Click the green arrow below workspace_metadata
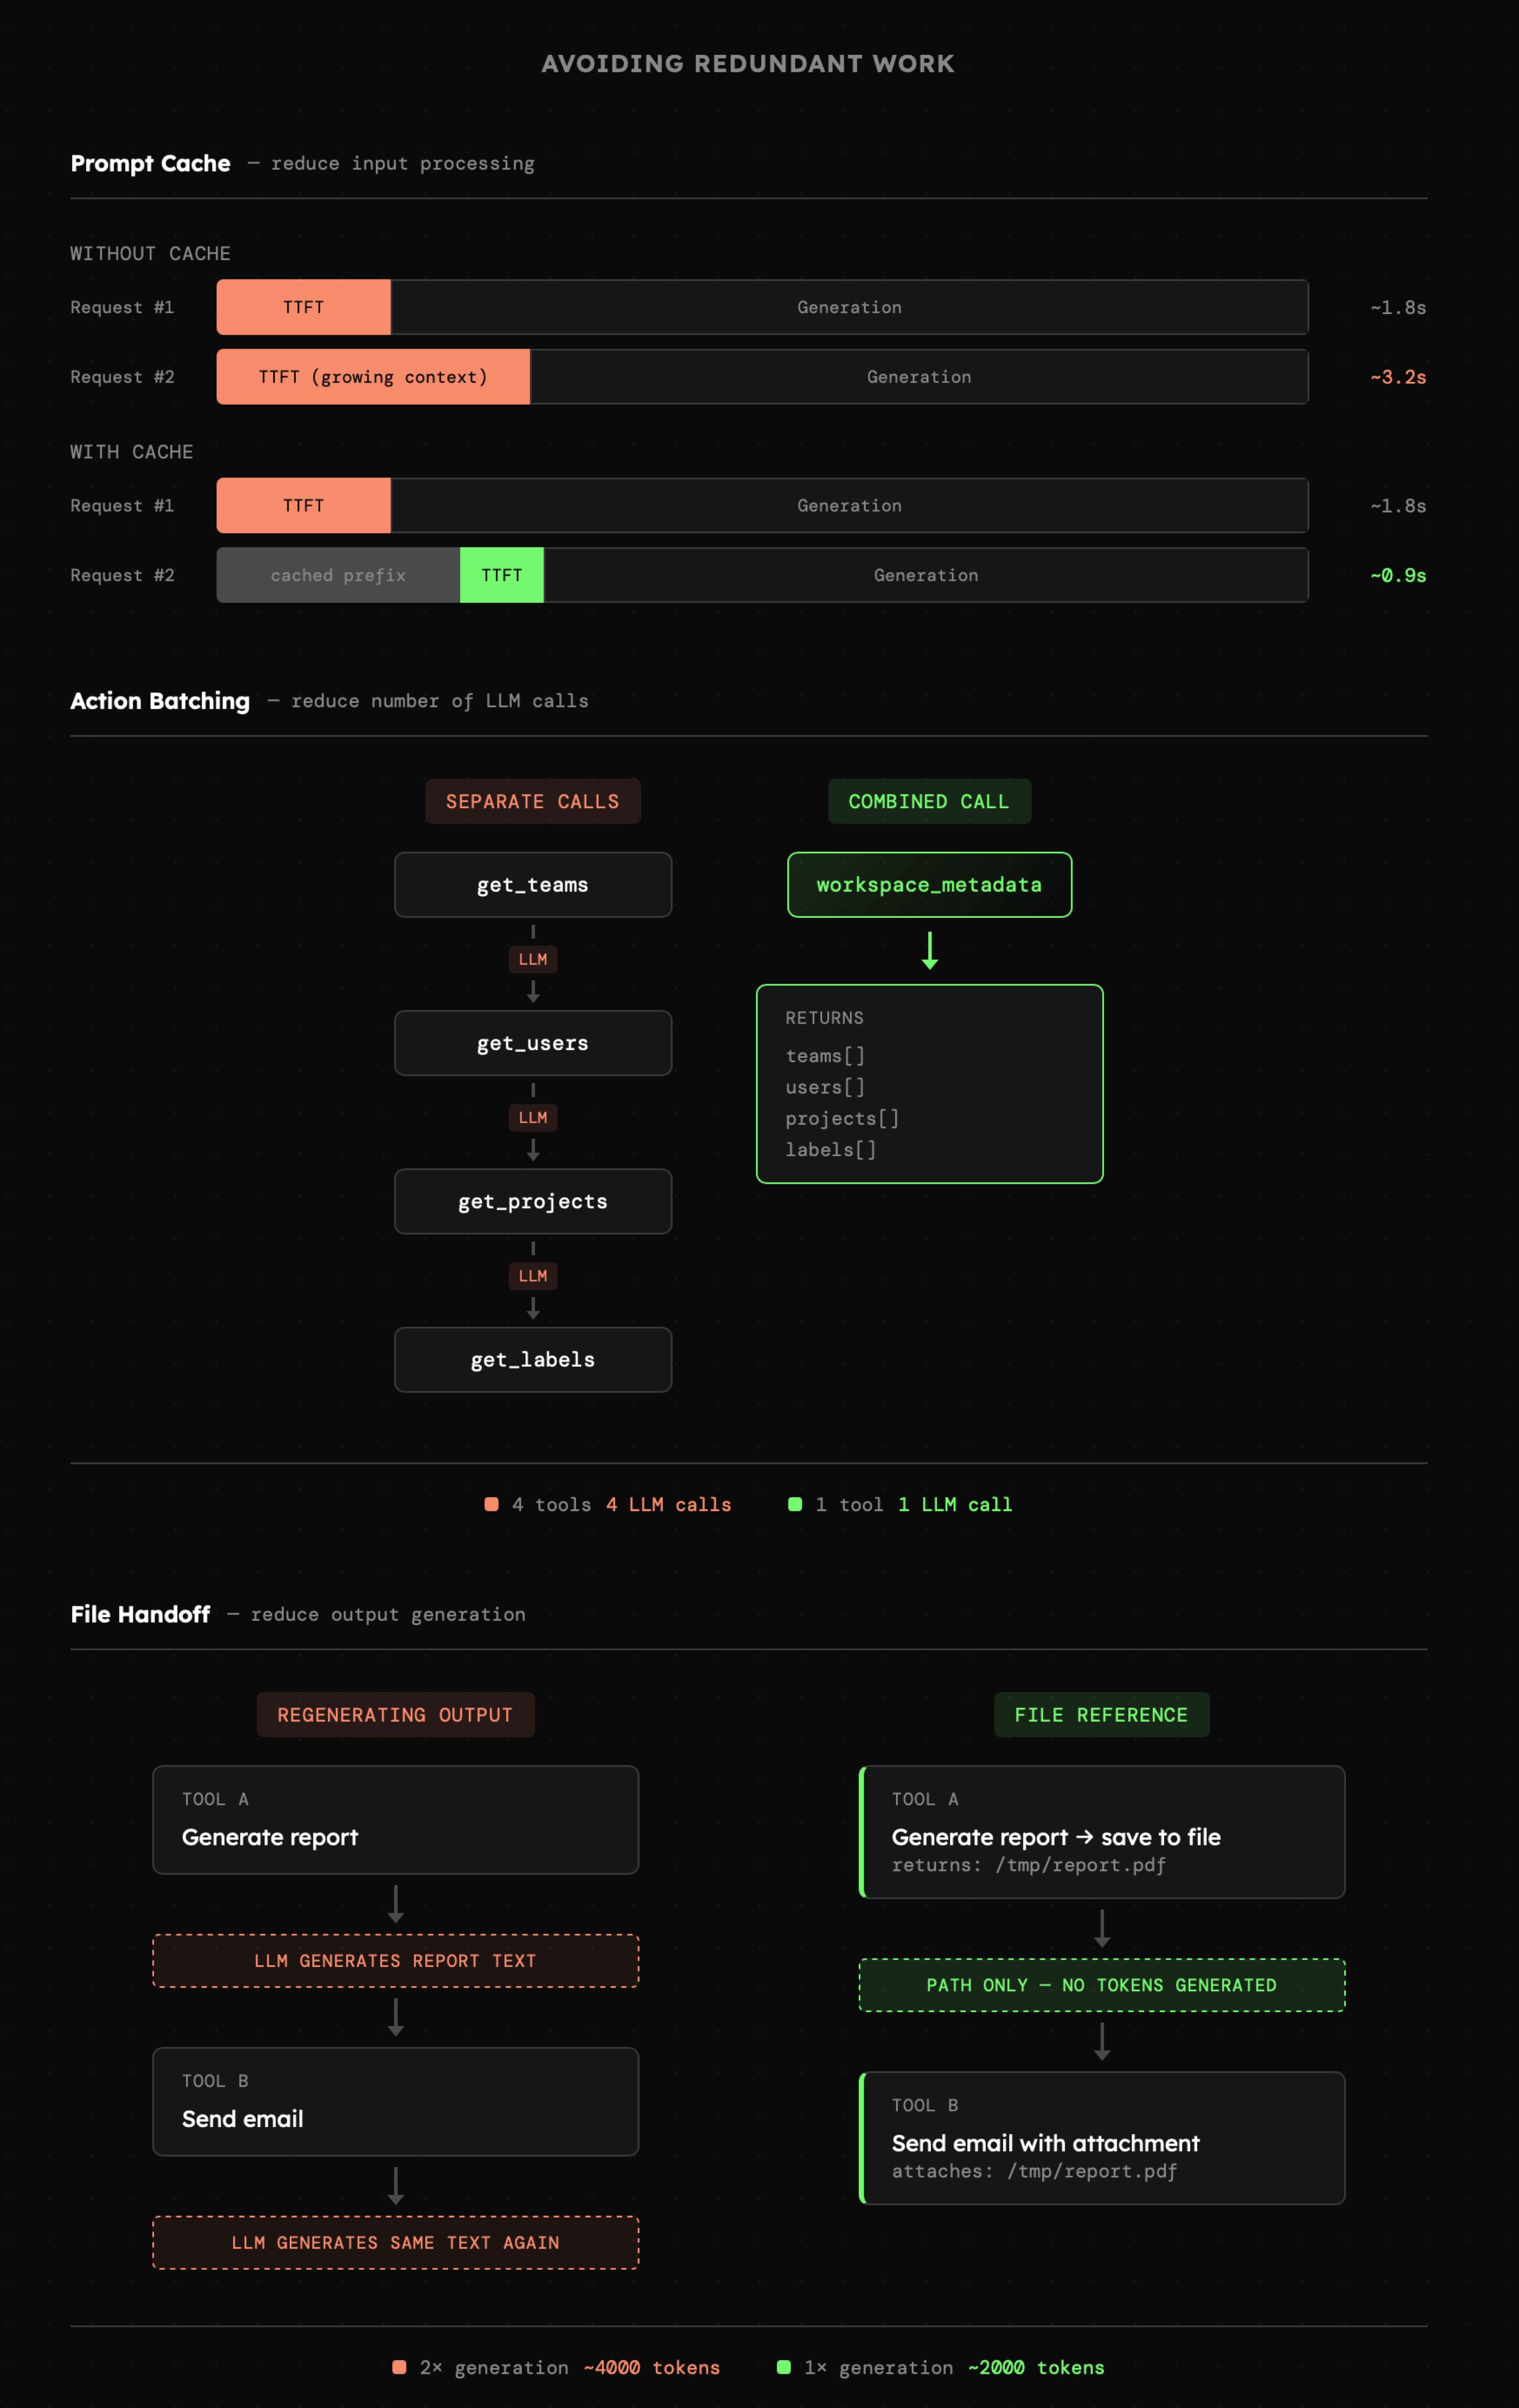This screenshot has height=2408, width=1519. pos(930,951)
